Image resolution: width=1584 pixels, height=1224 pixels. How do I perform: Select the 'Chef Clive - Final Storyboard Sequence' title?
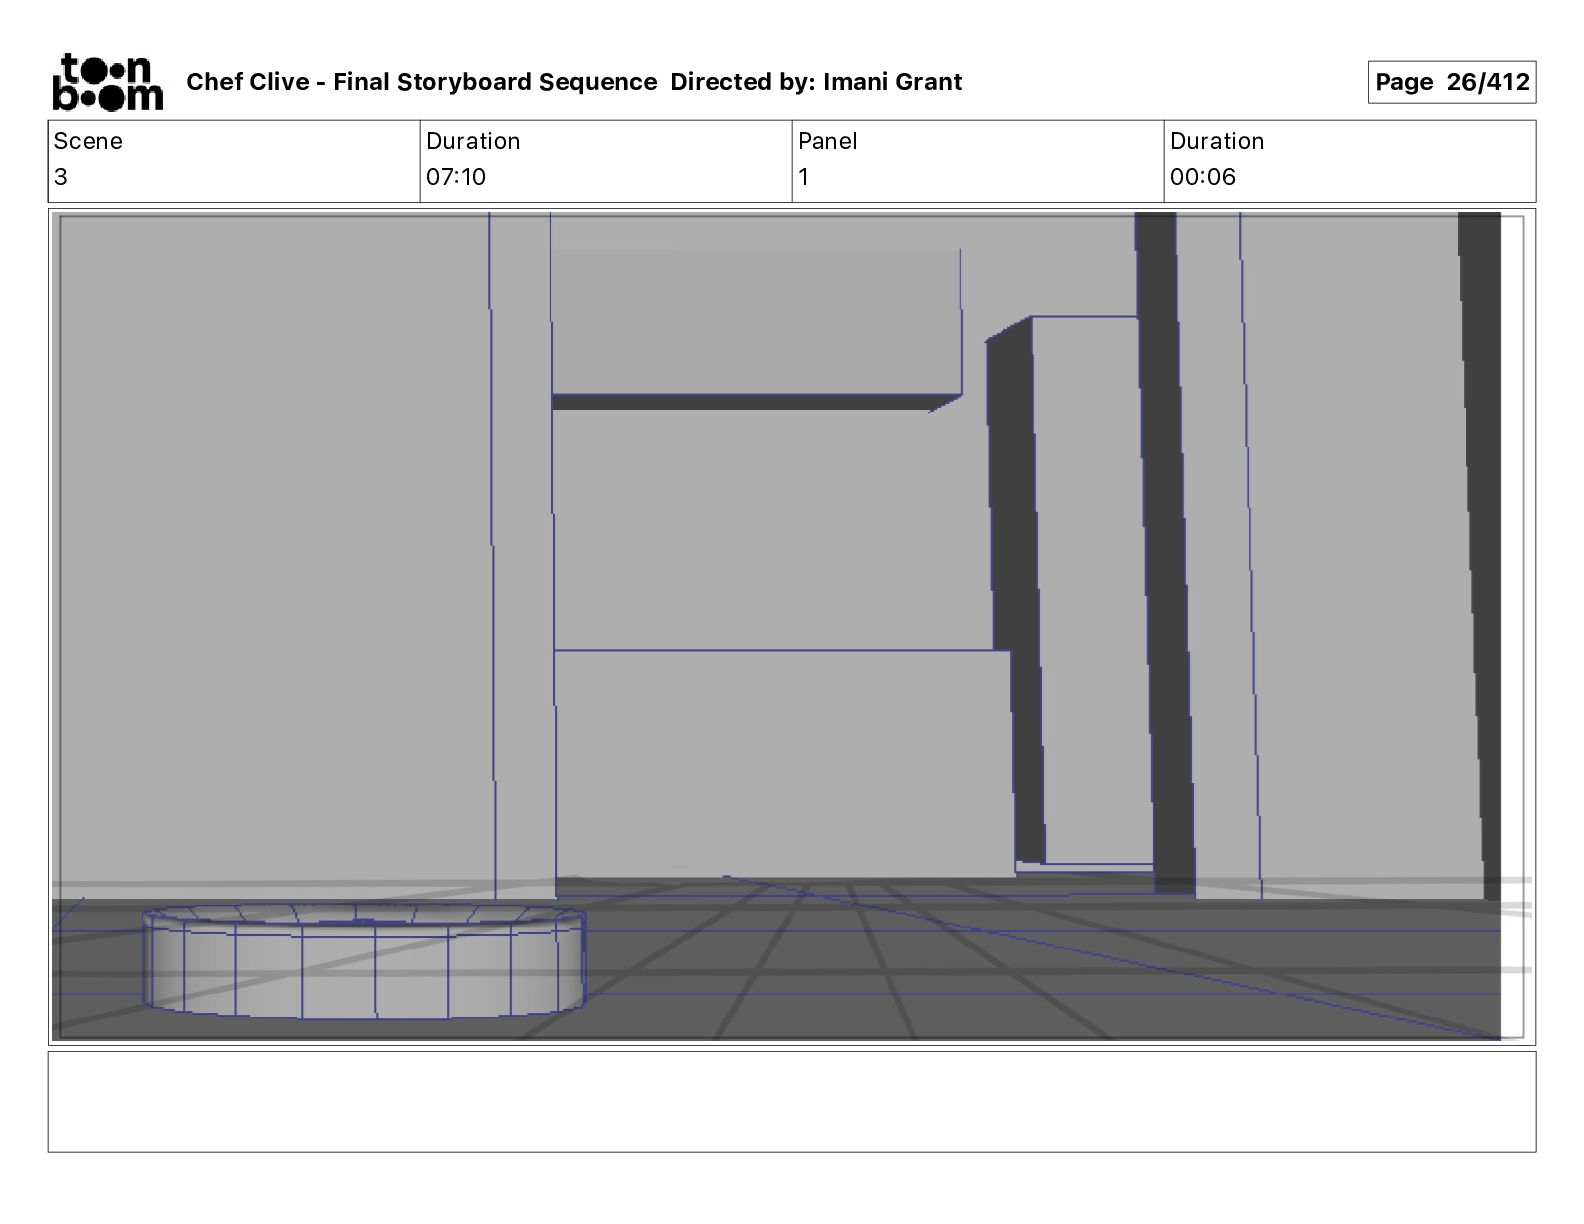pyautogui.click(x=422, y=82)
